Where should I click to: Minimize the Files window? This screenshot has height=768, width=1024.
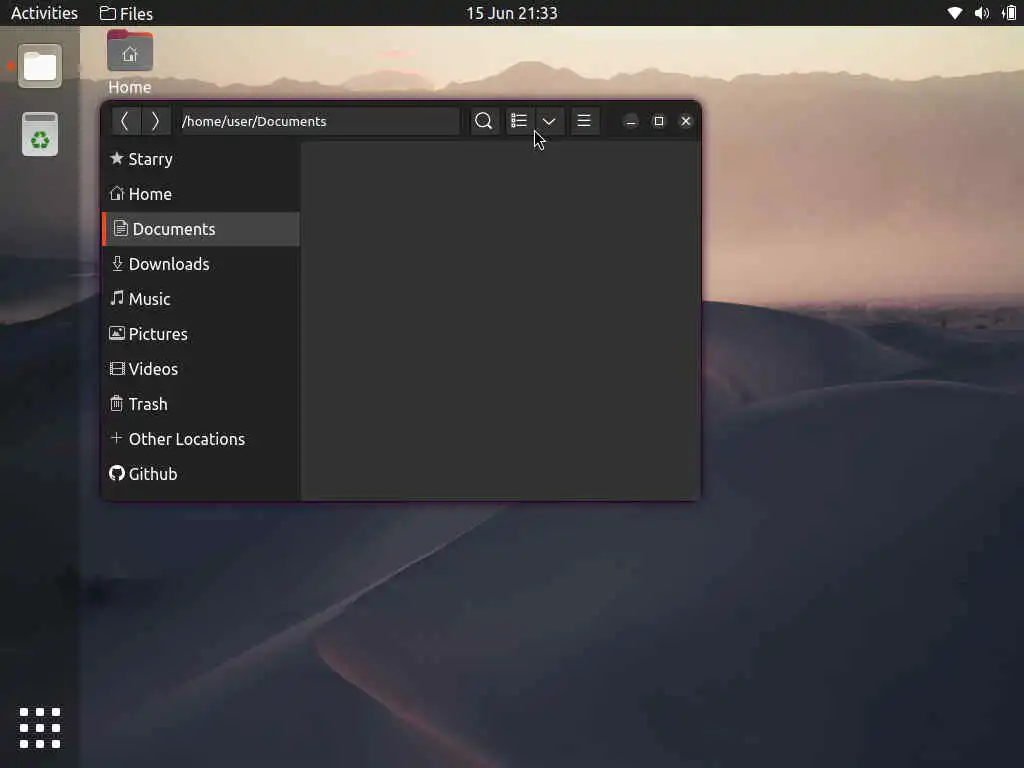point(631,121)
